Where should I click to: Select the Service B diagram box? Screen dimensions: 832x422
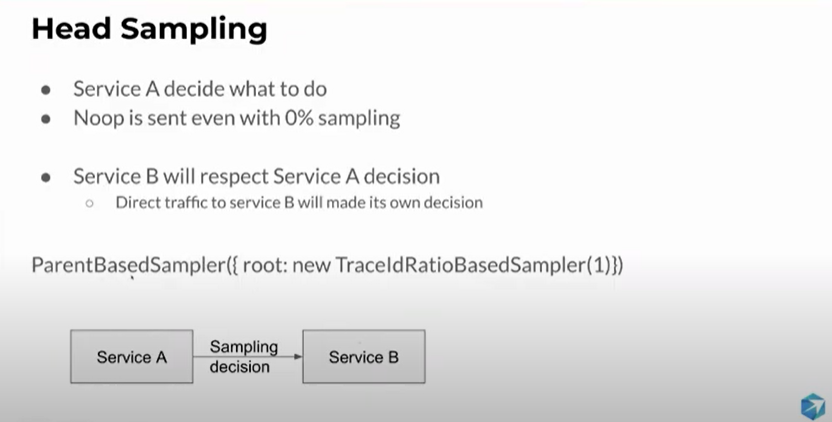click(364, 357)
